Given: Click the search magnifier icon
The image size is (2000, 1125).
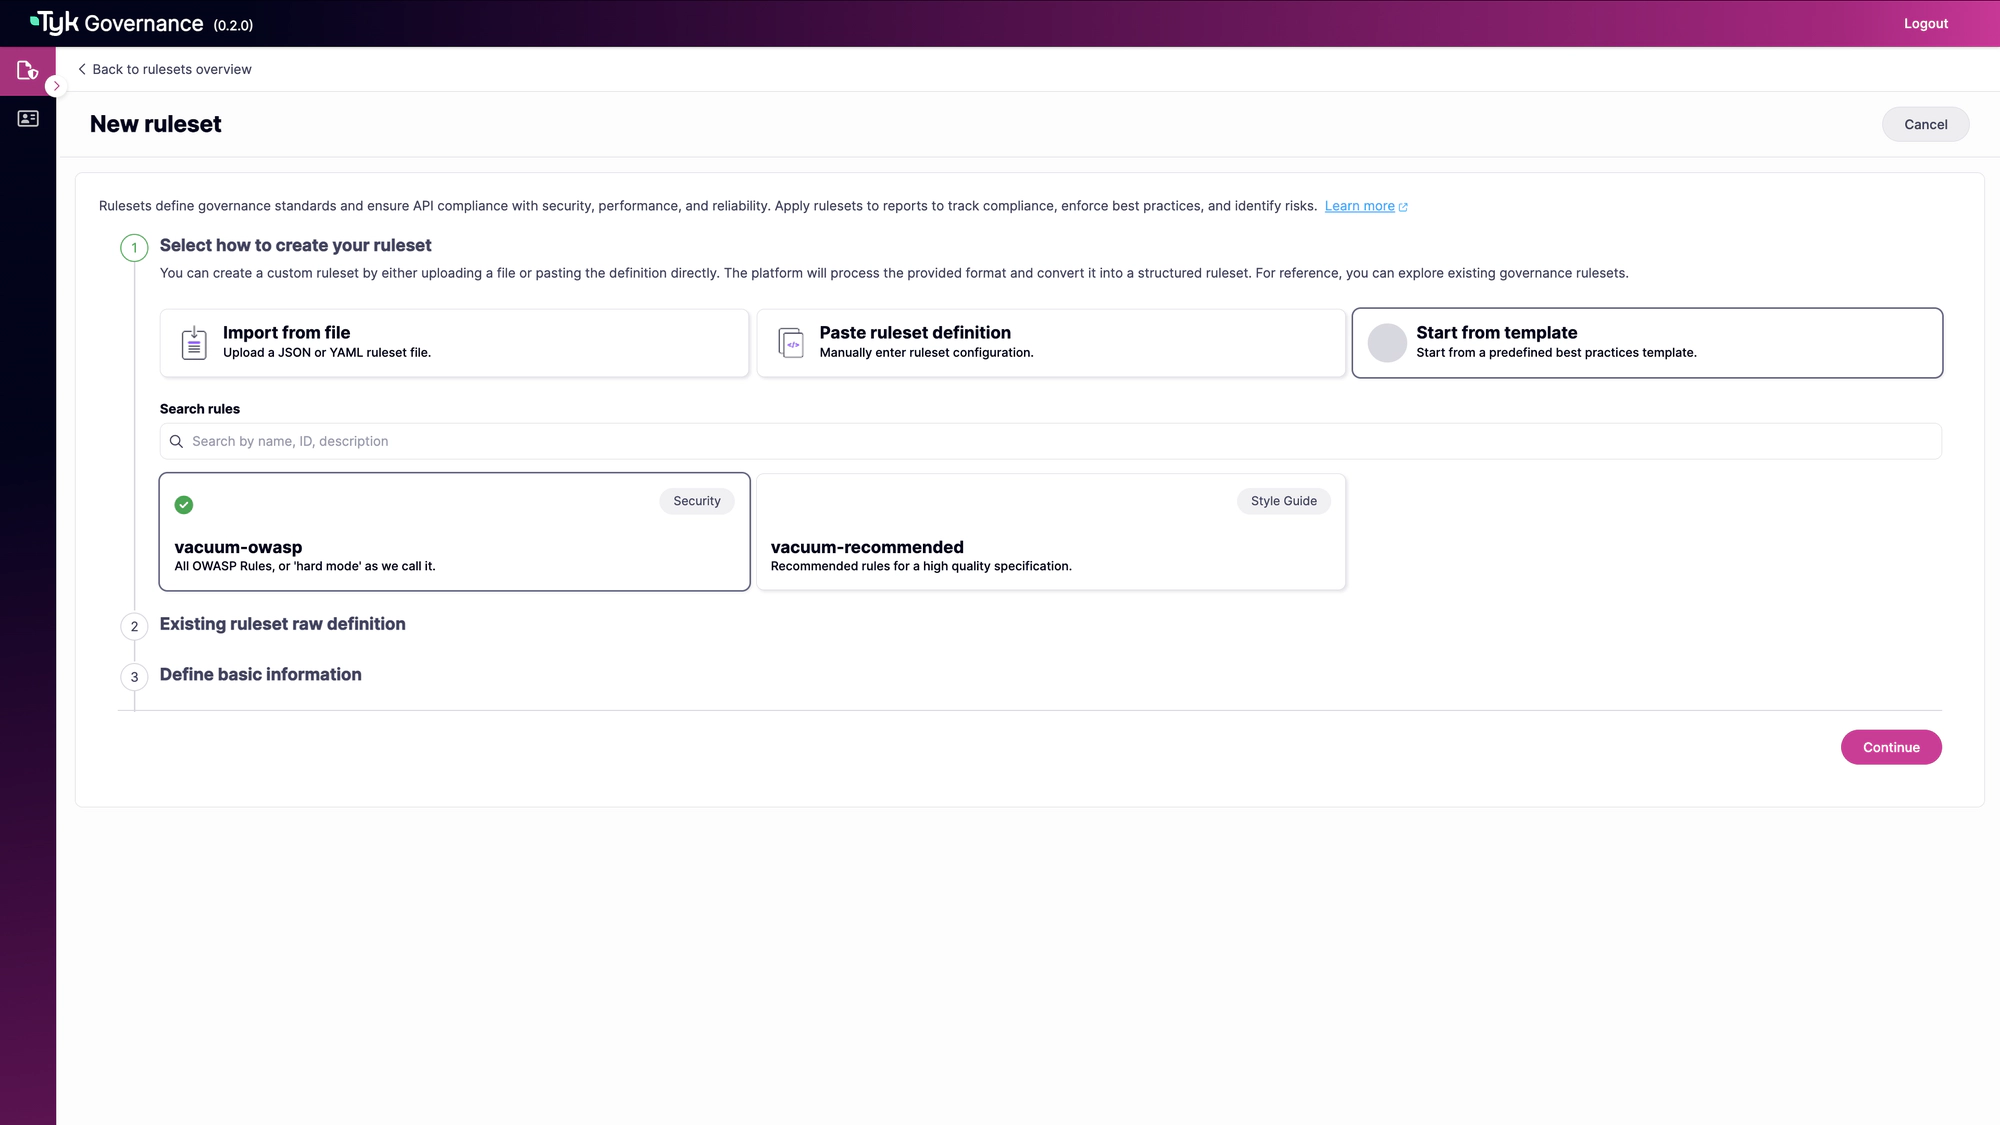Looking at the screenshot, I should pos(176,441).
